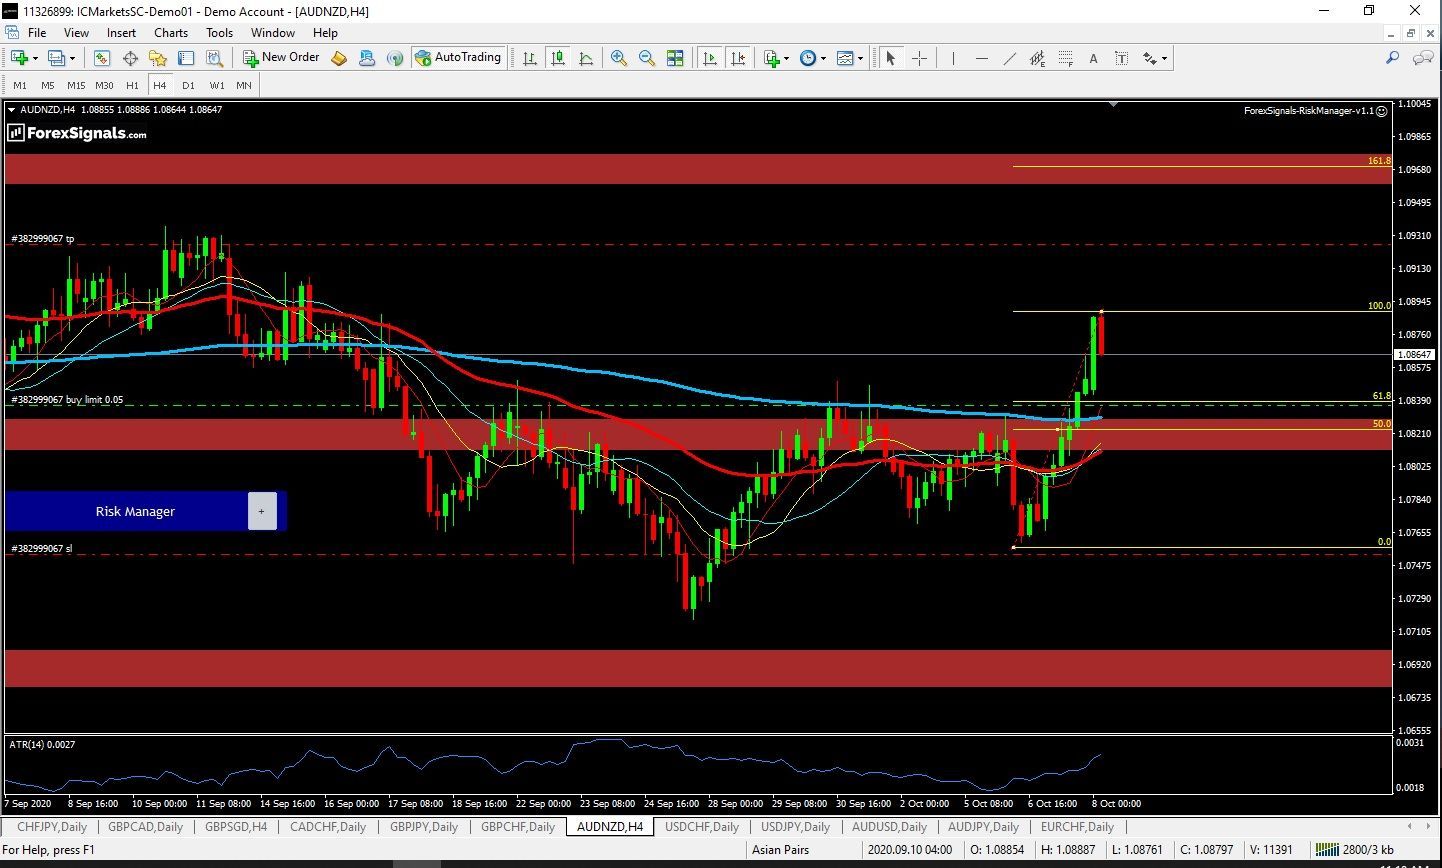Expand the Profiles dropdown arrow
The width and height of the screenshot is (1442, 868).
click(72, 58)
